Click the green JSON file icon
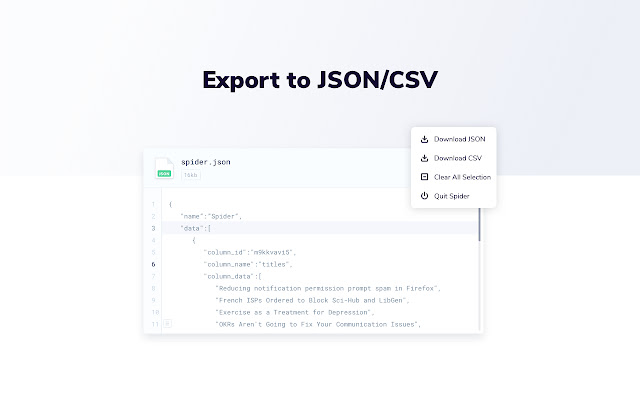Image resolution: width=640 pixels, height=400 pixels. (164, 168)
